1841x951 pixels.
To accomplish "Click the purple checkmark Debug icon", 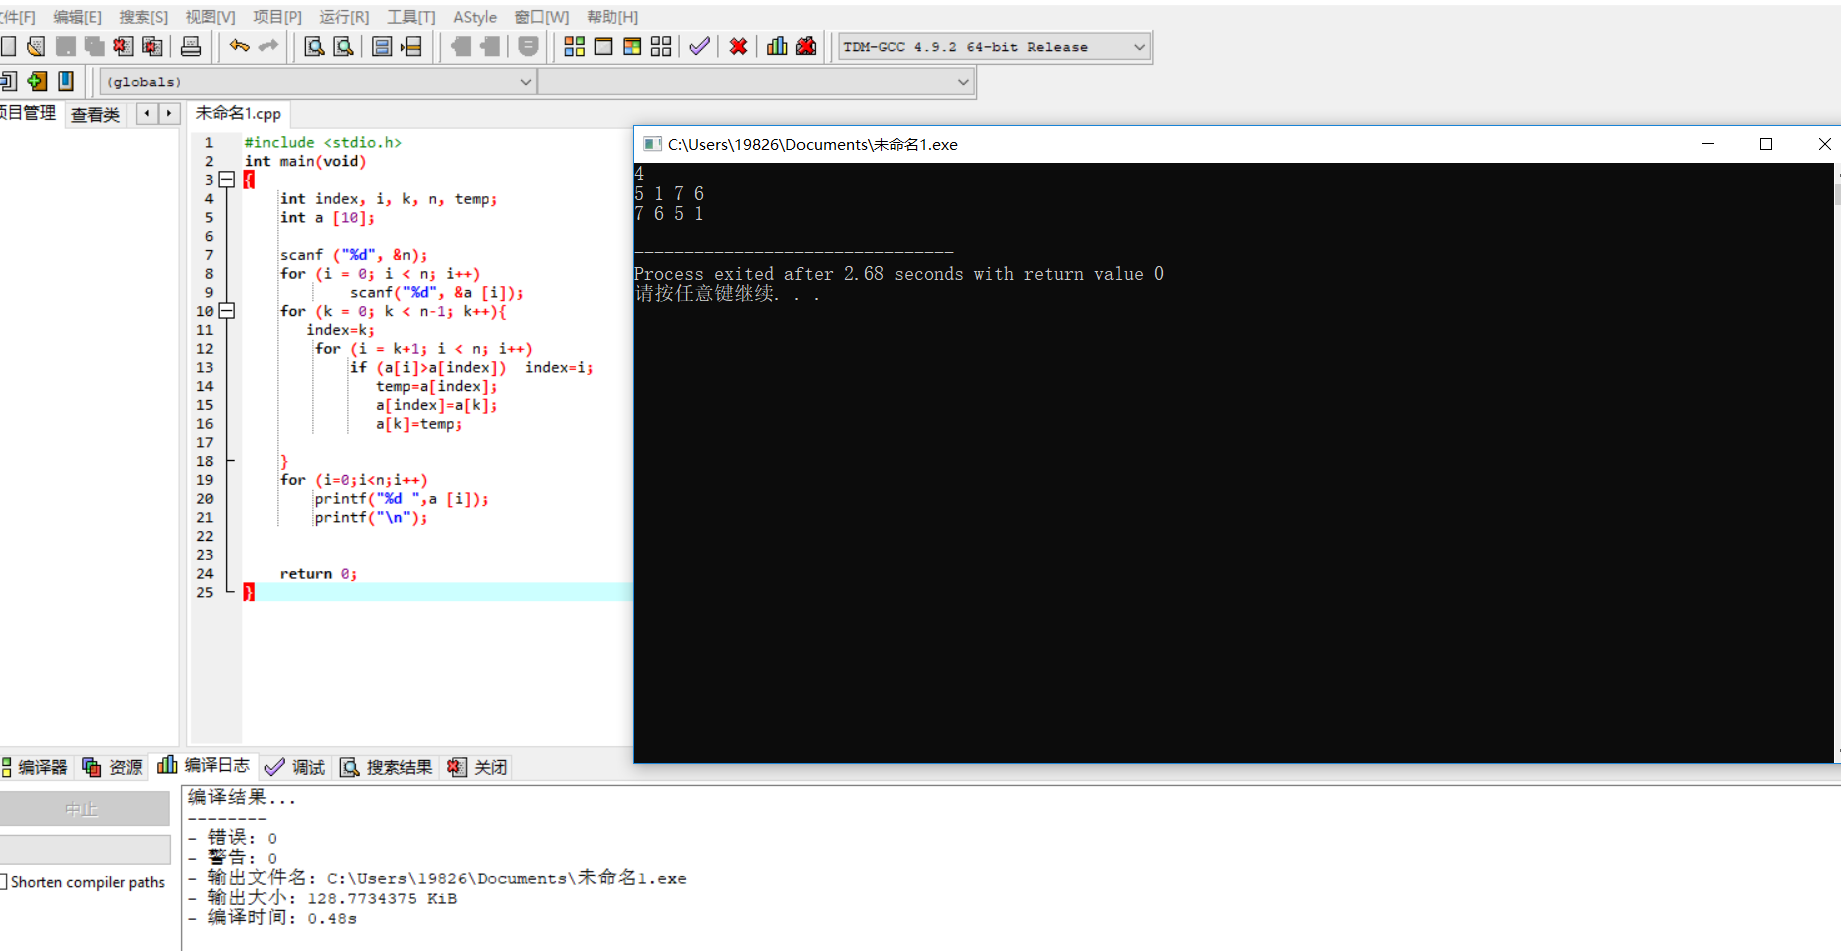I will (x=700, y=46).
